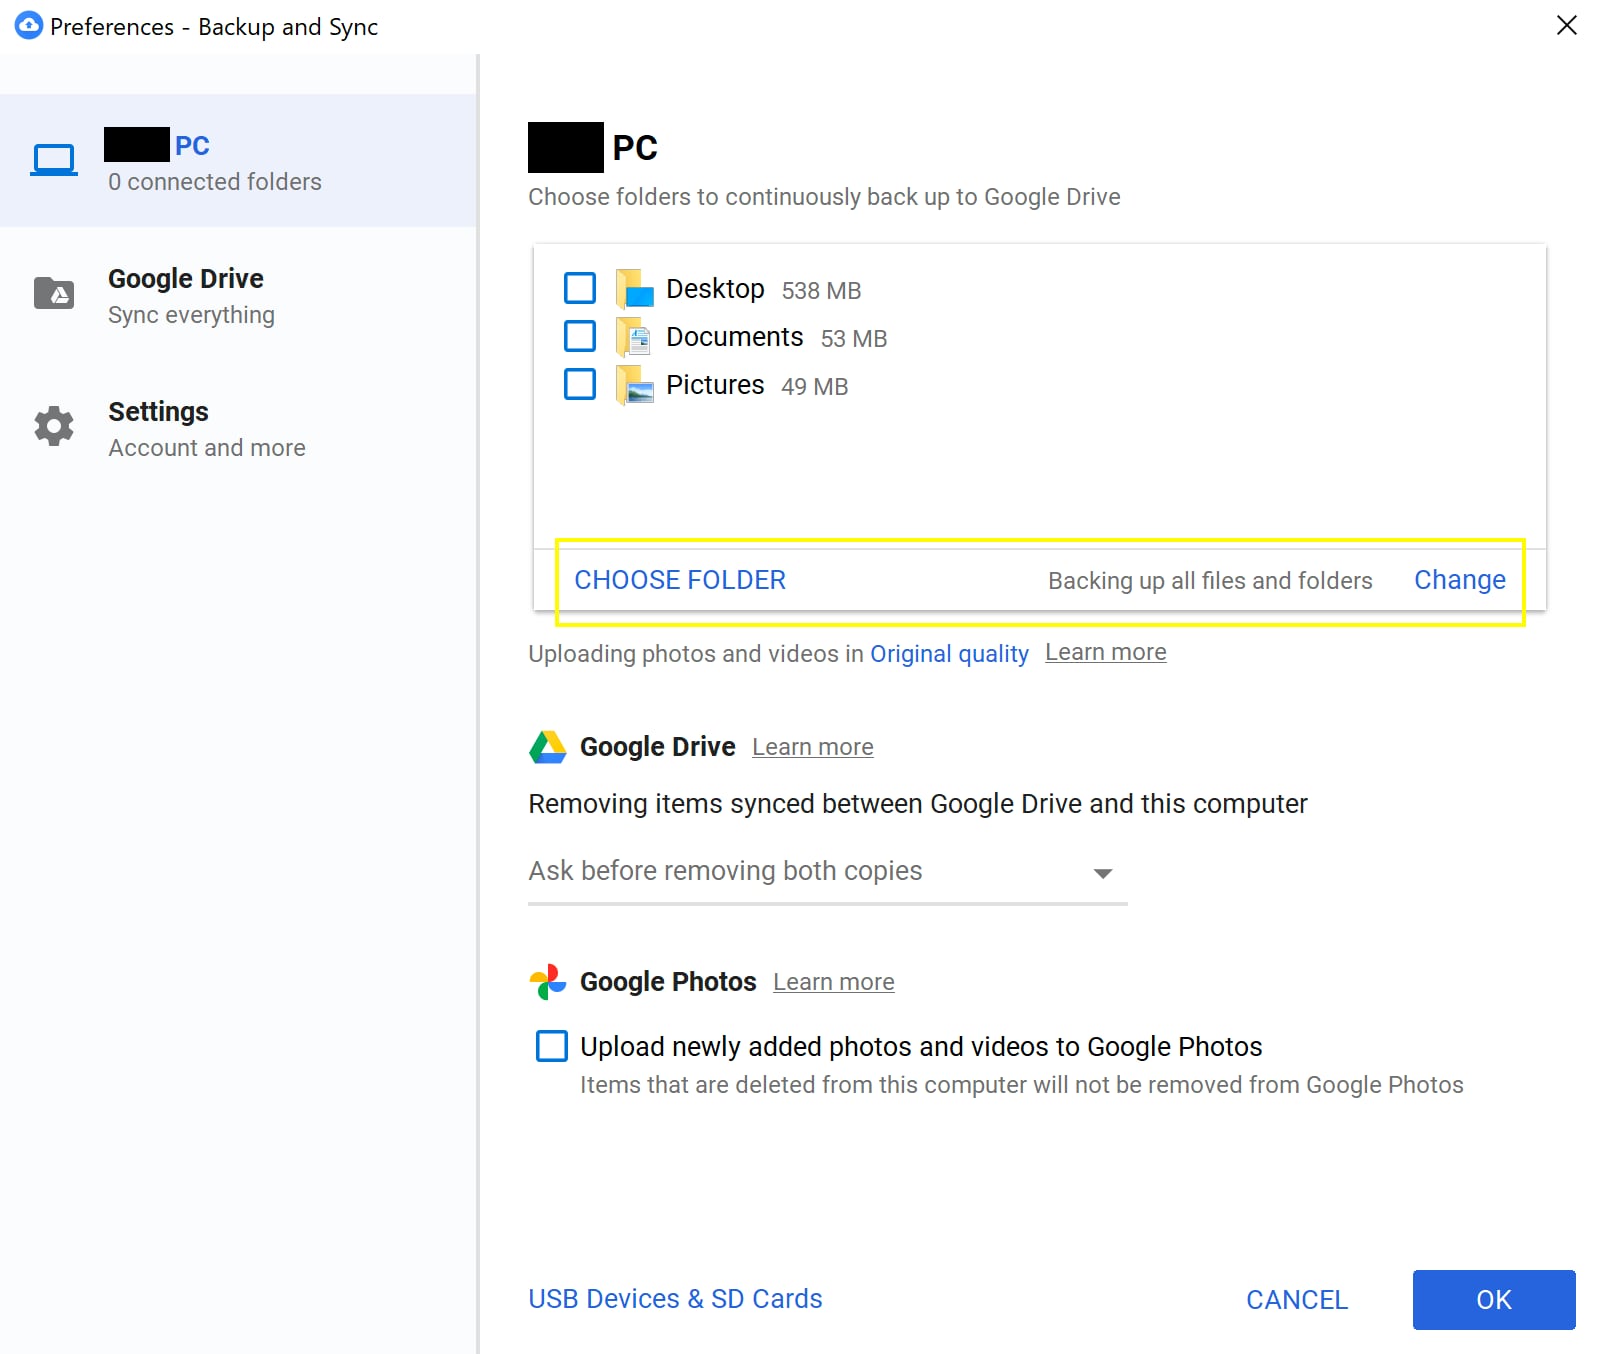Click the Google Drive folder sidebar icon
1598x1354 pixels.
[54, 294]
